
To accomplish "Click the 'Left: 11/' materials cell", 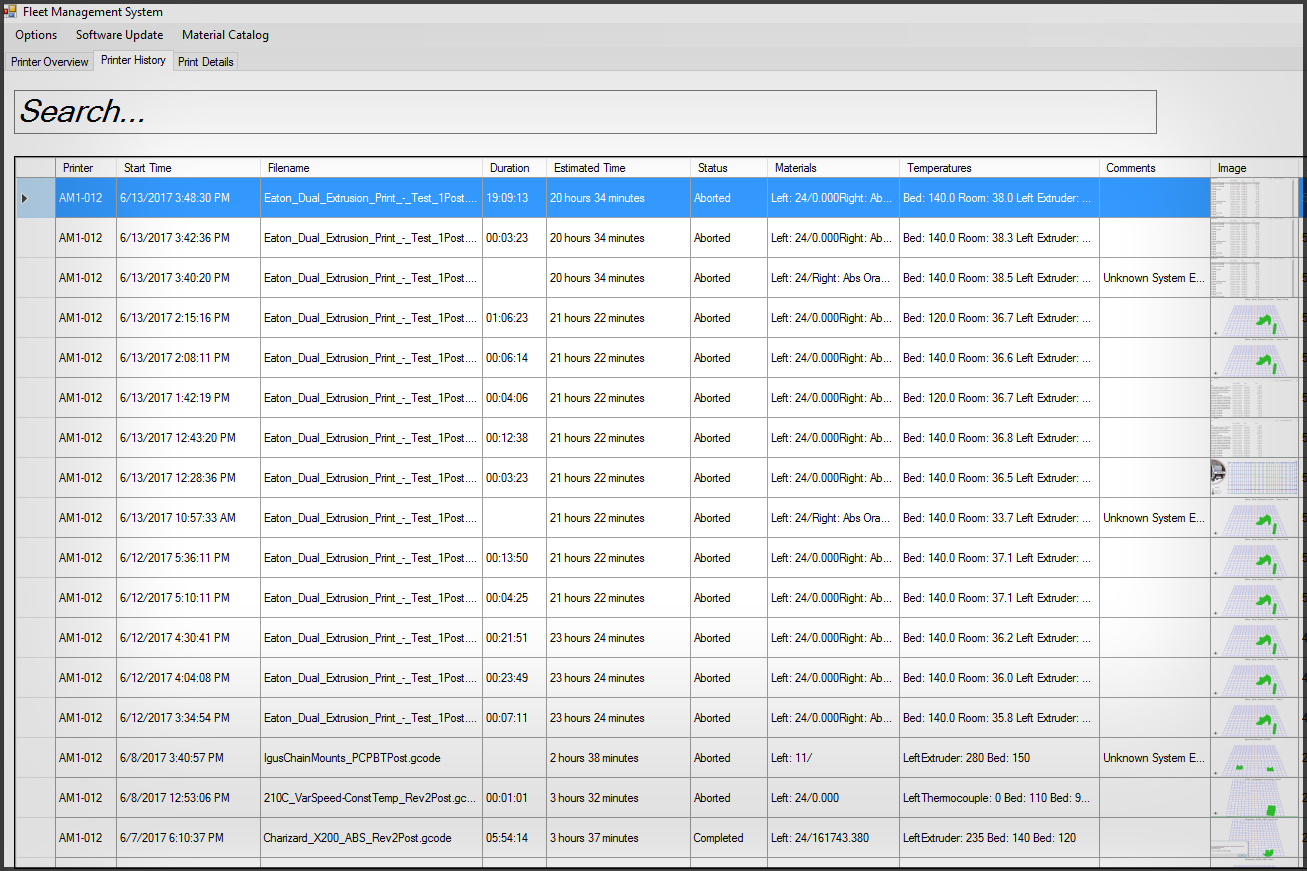I will (832, 758).
